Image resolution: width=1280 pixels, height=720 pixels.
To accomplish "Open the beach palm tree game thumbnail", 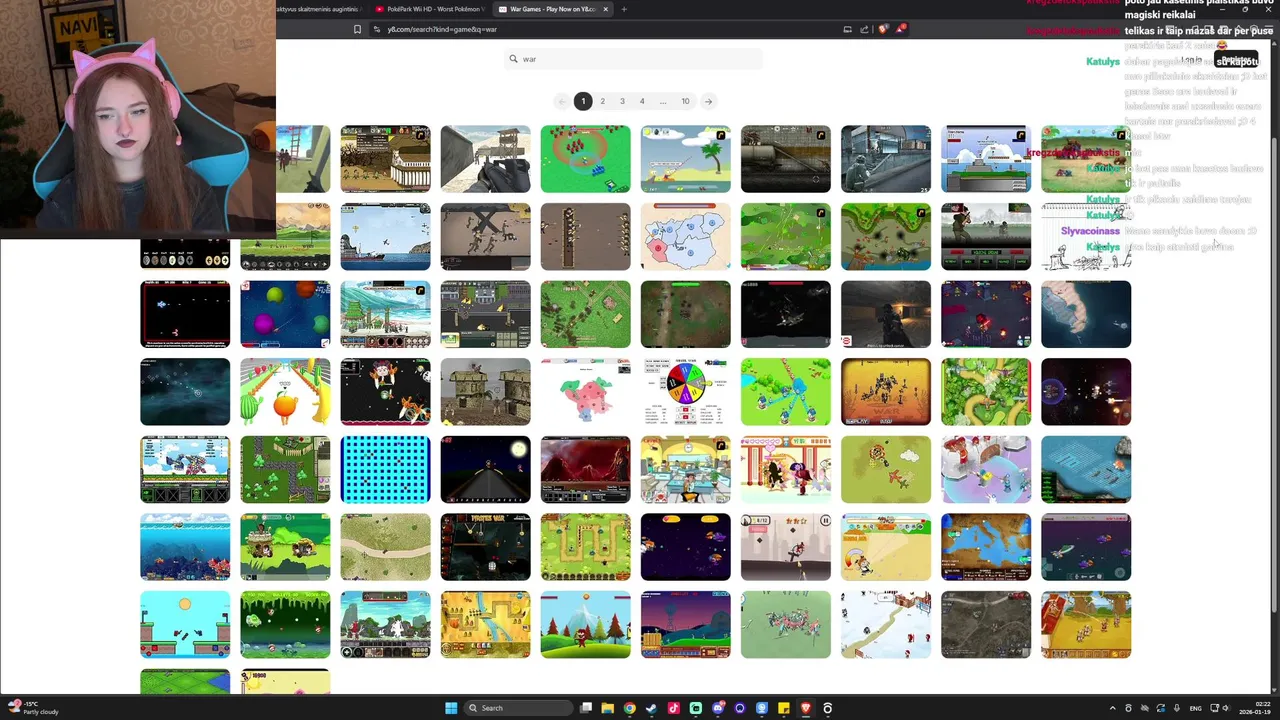I will (x=685, y=159).
